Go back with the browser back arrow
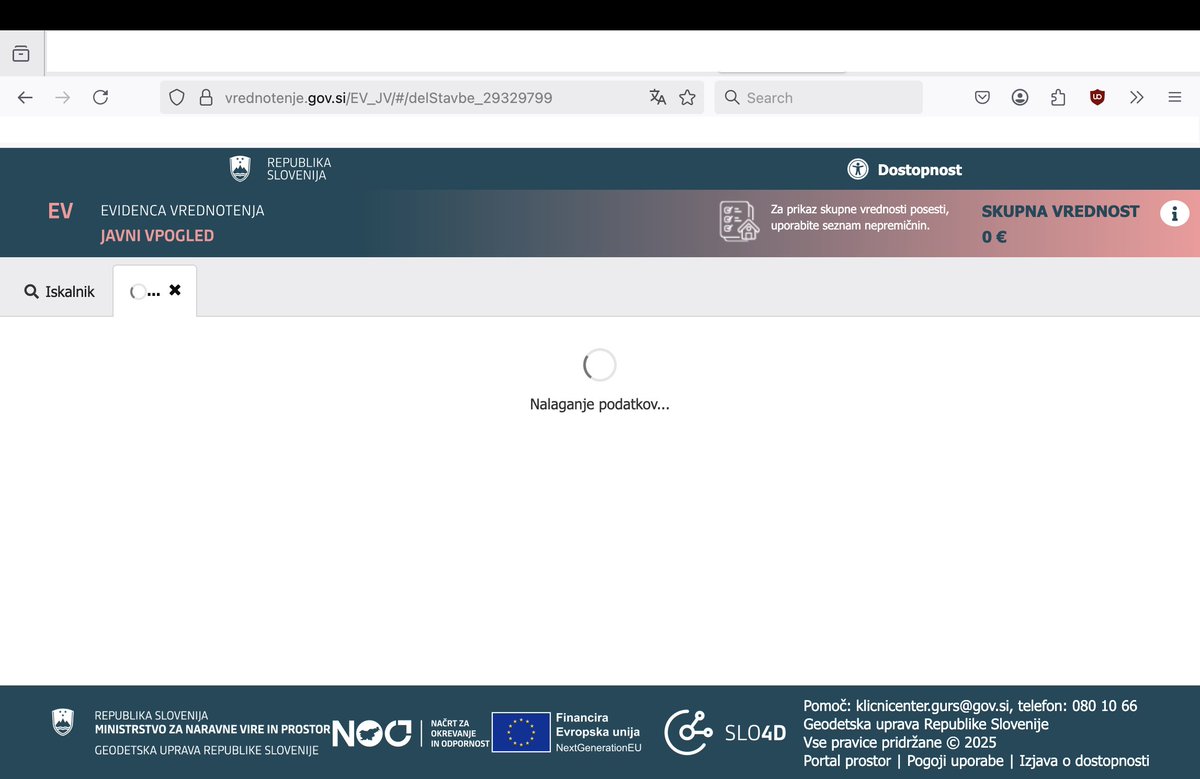 26,97
